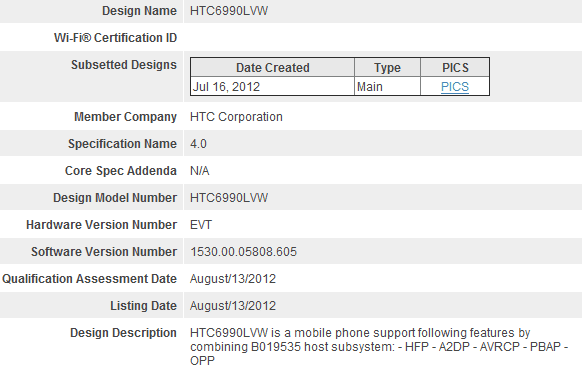Click the Date Created column header
582x377 pixels.
[272, 68]
